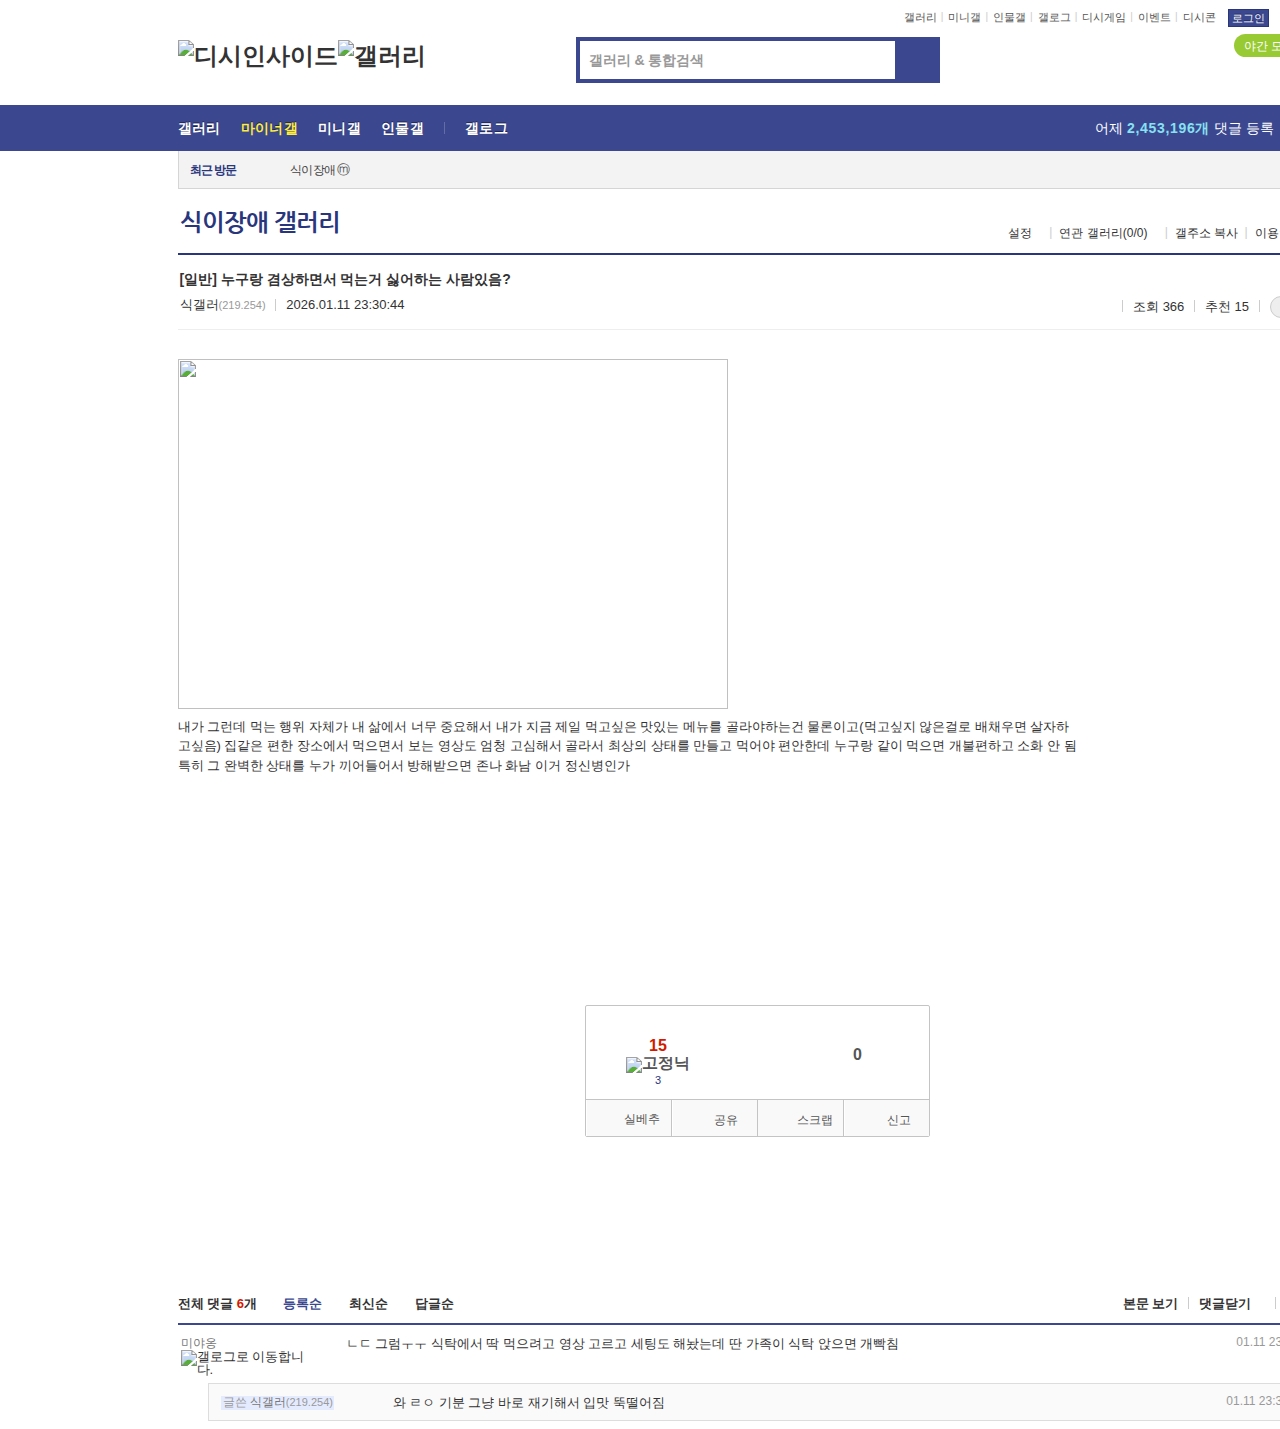Image resolution: width=1280 pixels, height=1429 pixels.
Task: Click the 글쓴 식갤러(219.254) reply author
Action: [x=277, y=1402]
